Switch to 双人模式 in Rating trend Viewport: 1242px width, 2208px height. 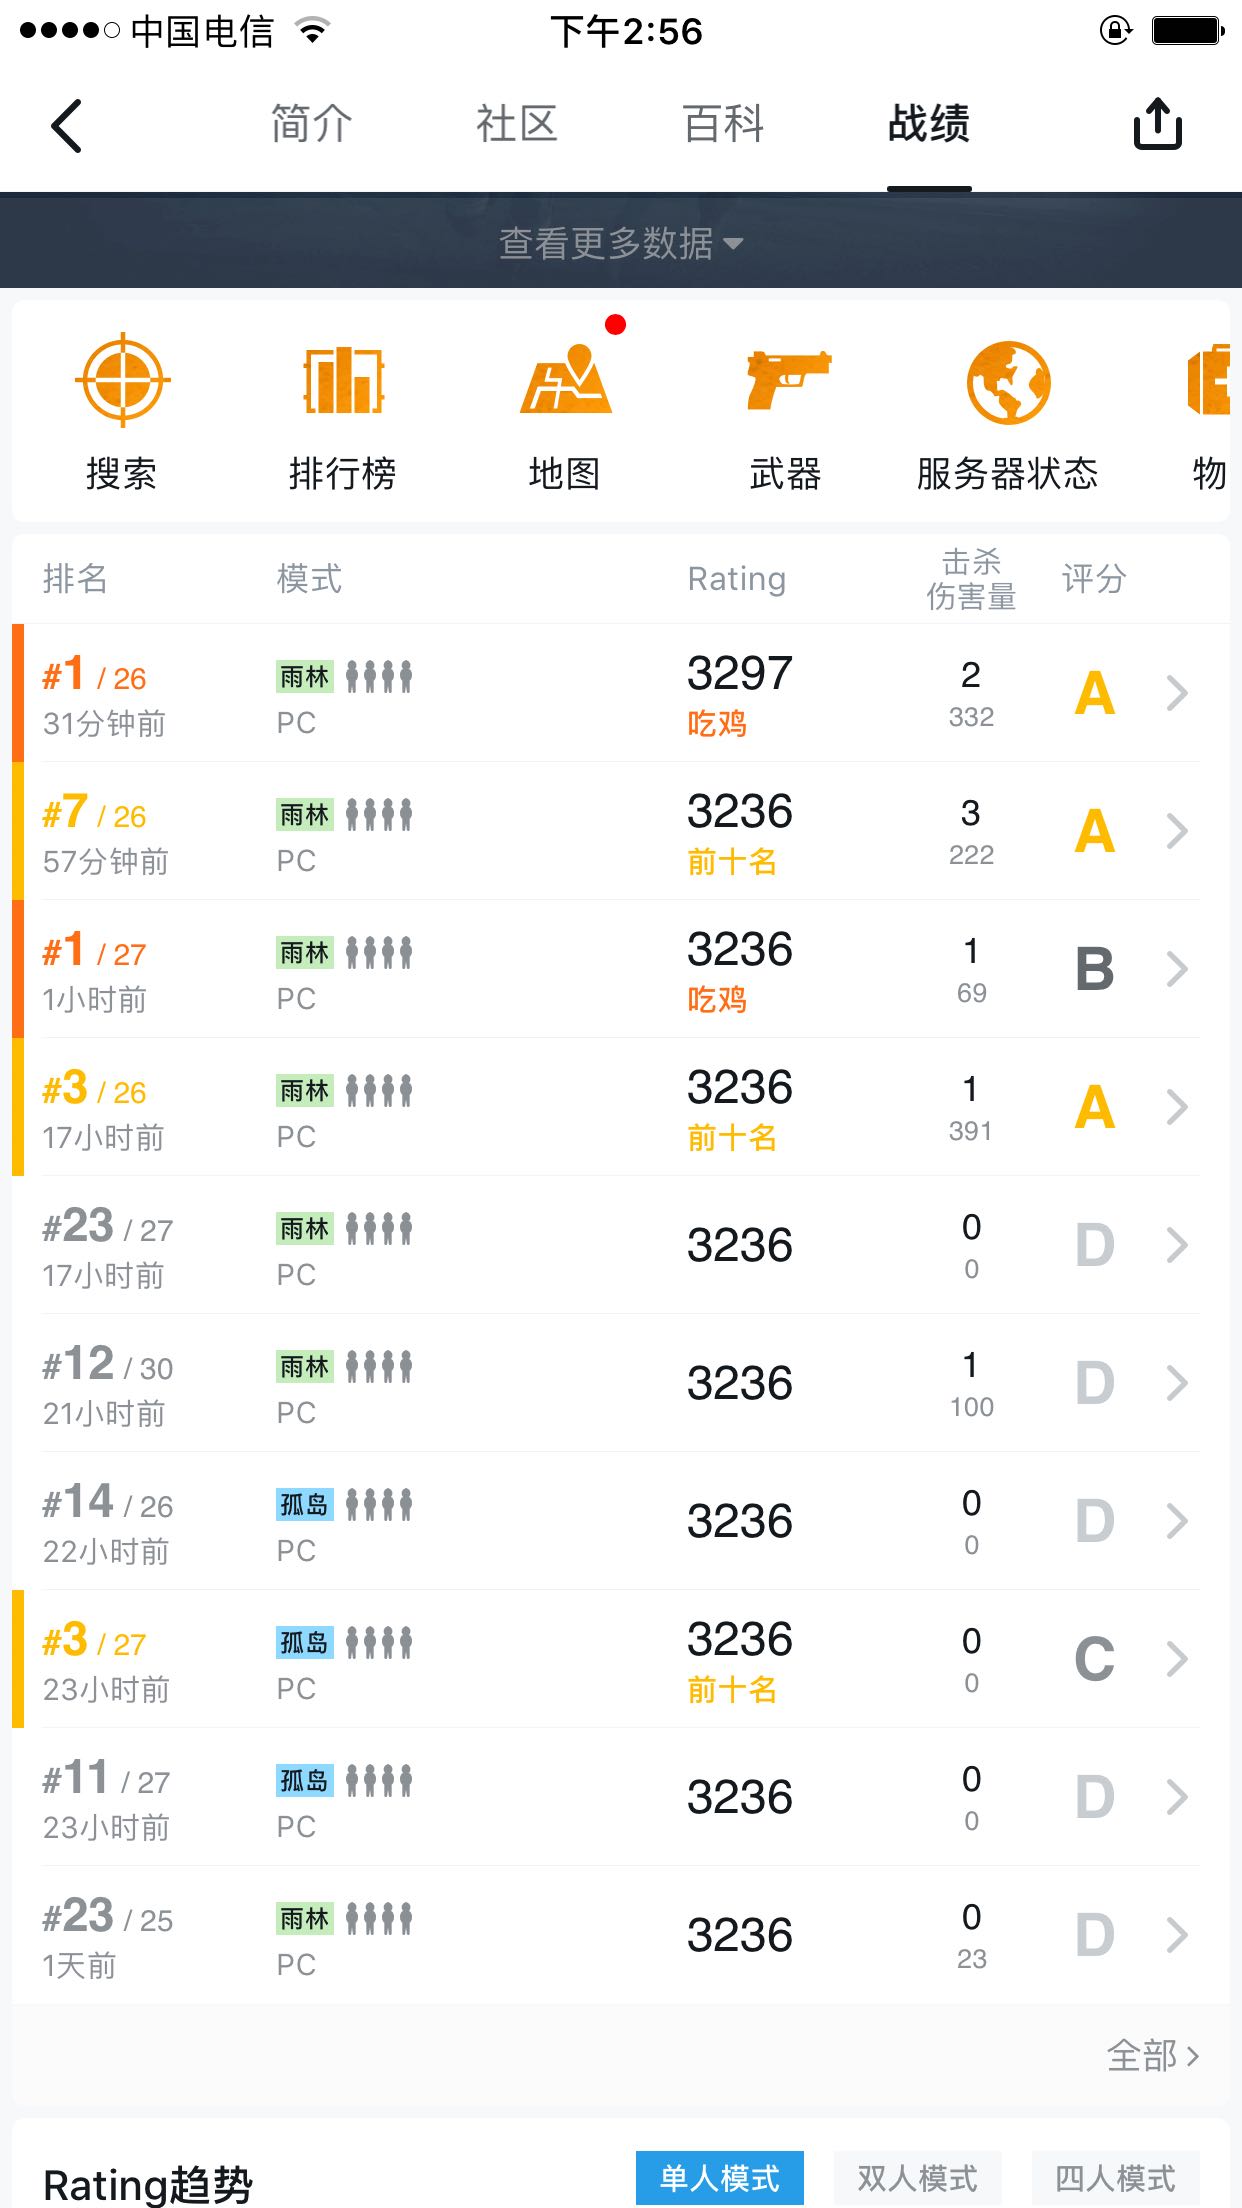tap(917, 2177)
